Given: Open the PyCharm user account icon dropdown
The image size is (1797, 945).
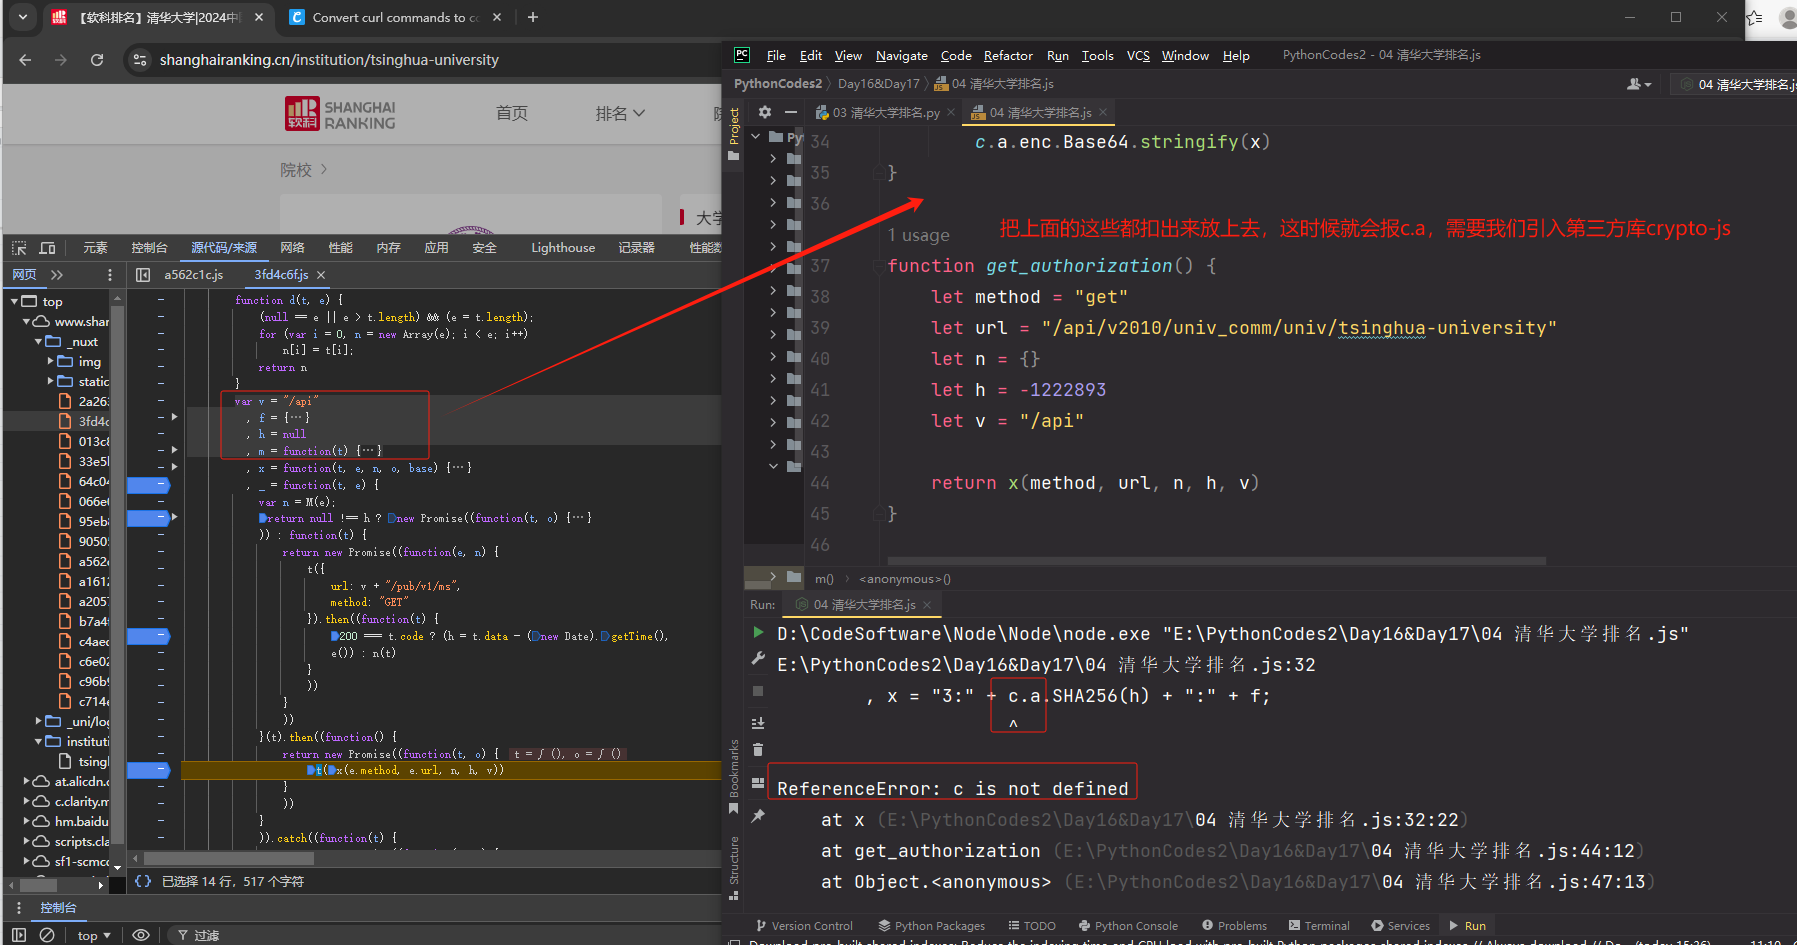Looking at the screenshot, I should [x=1639, y=84].
